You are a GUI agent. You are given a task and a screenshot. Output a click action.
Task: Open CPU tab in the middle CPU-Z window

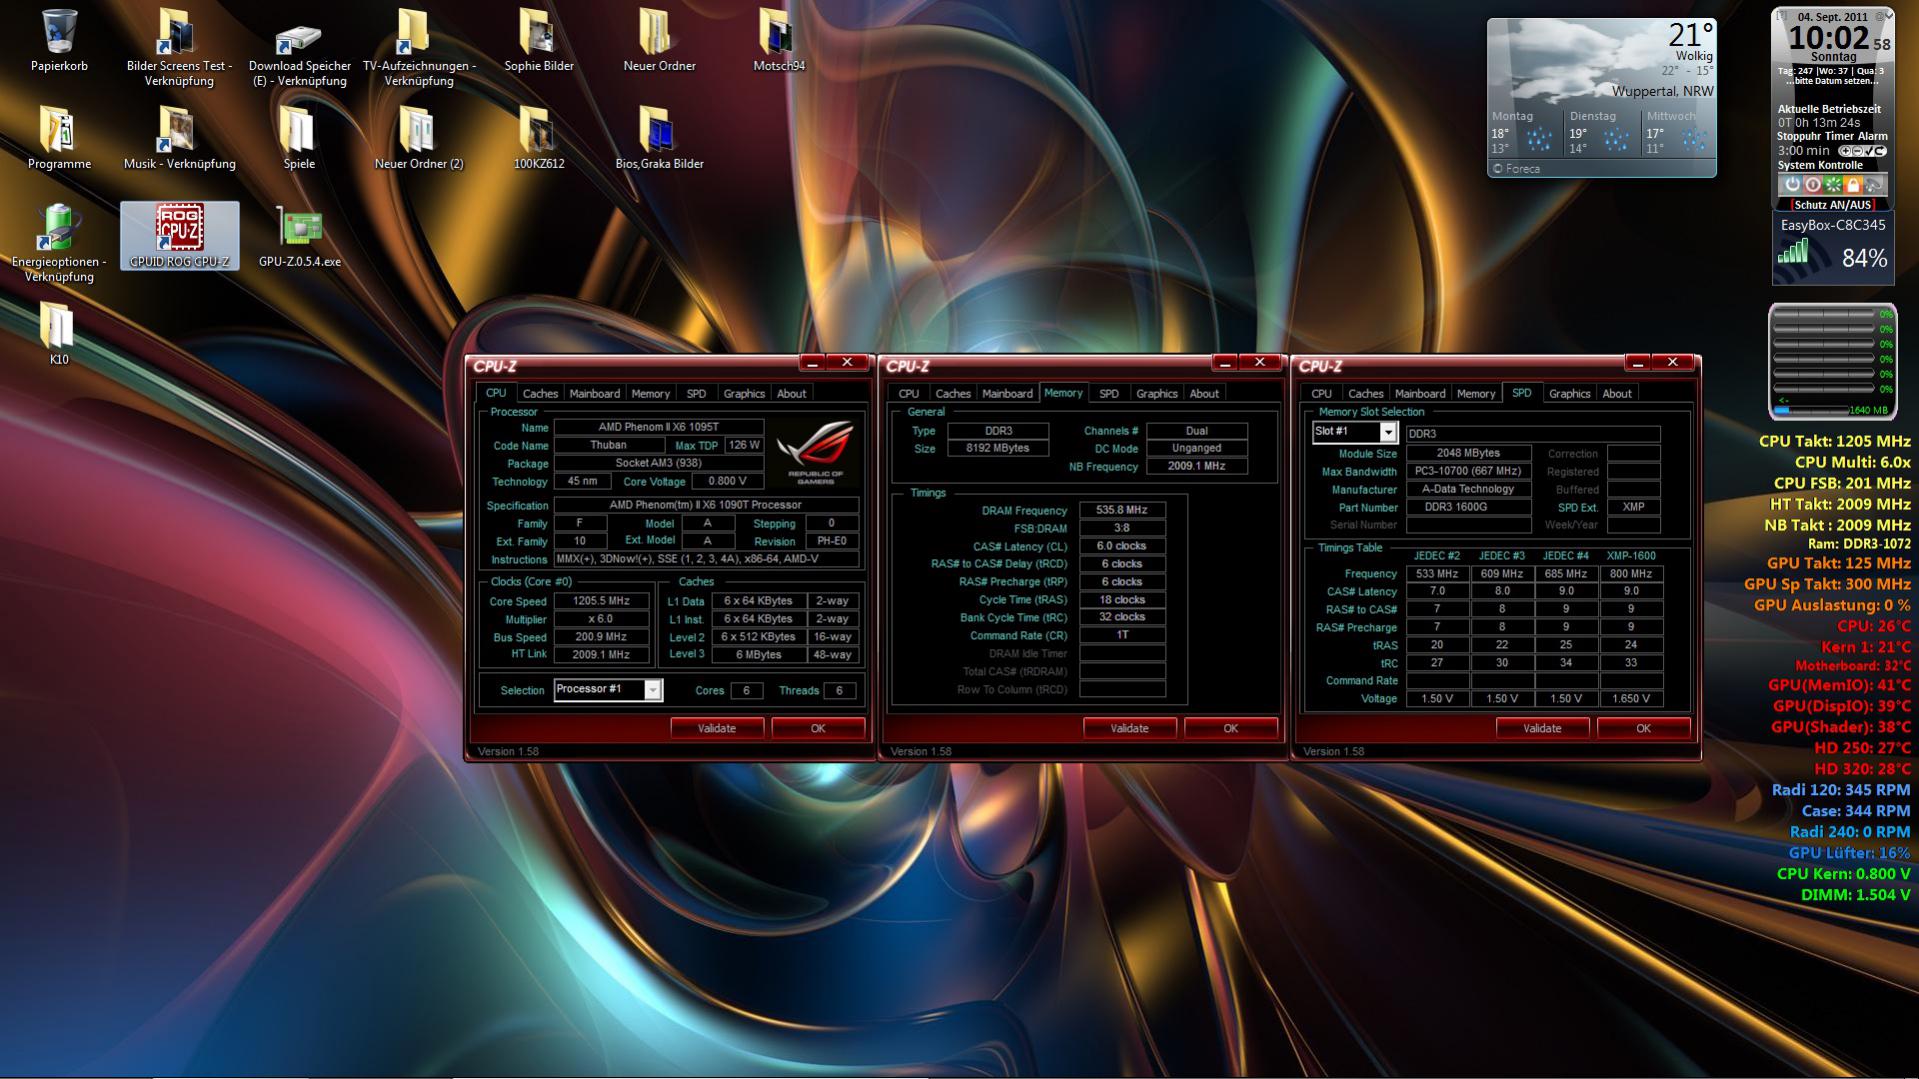[908, 394]
